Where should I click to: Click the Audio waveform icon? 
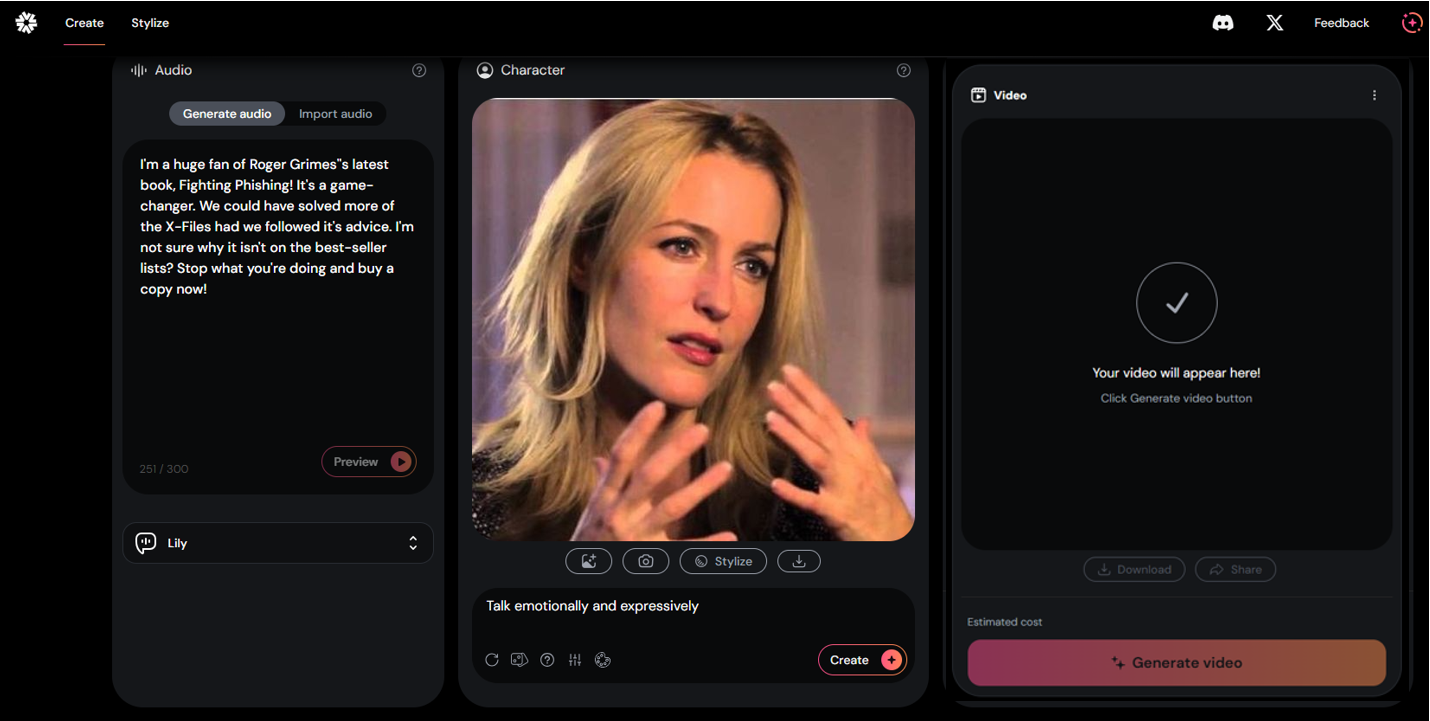point(139,70)
